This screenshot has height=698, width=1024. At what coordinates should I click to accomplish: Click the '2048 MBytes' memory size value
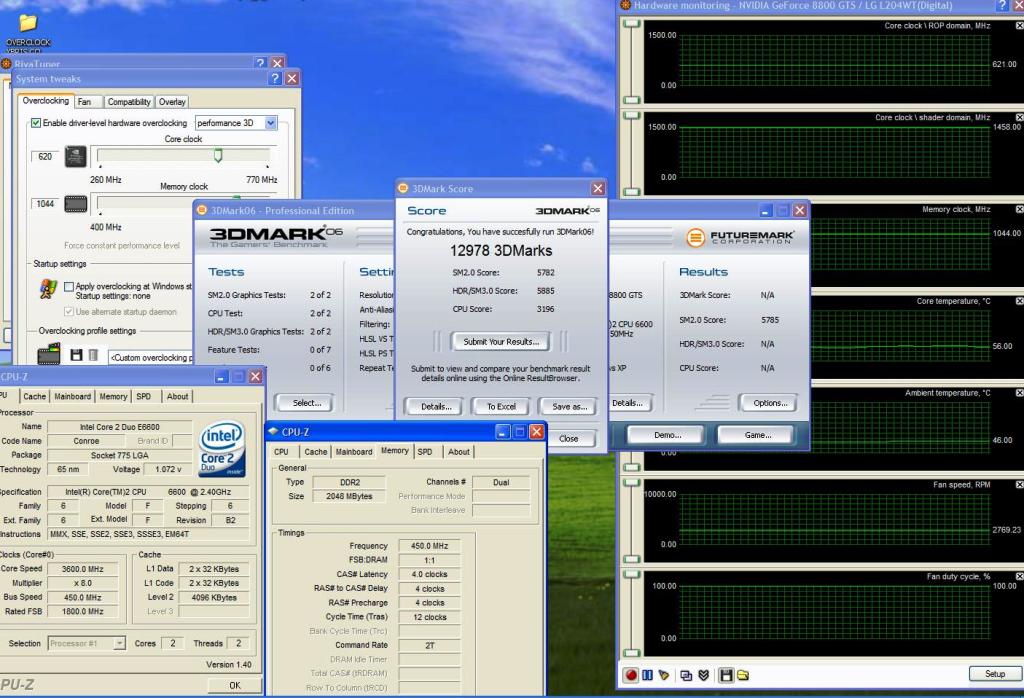349,496
